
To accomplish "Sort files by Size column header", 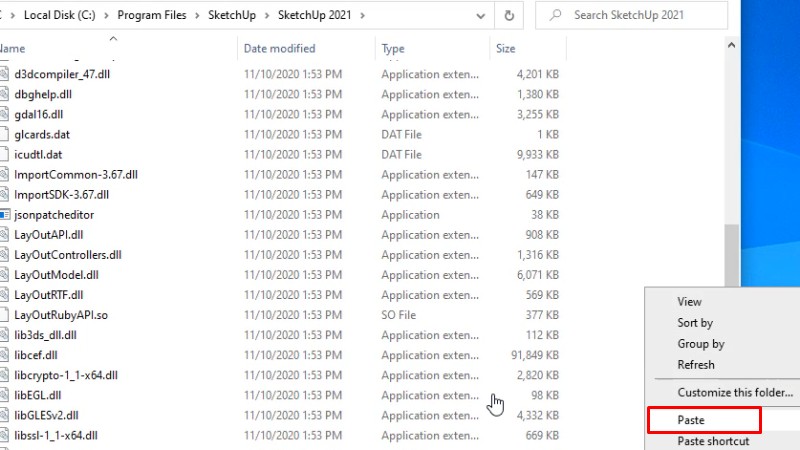I will pos(506,49).
